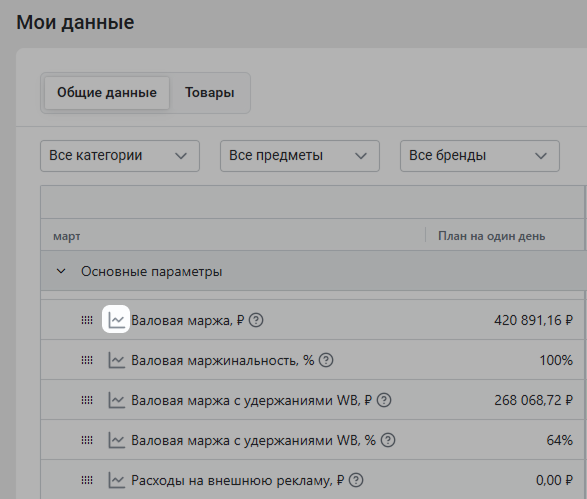This screenshot has width=587, height=499.
Task: Open chart for Валовая маржа с удержаниями WB, %
Action: coord(116,440)
